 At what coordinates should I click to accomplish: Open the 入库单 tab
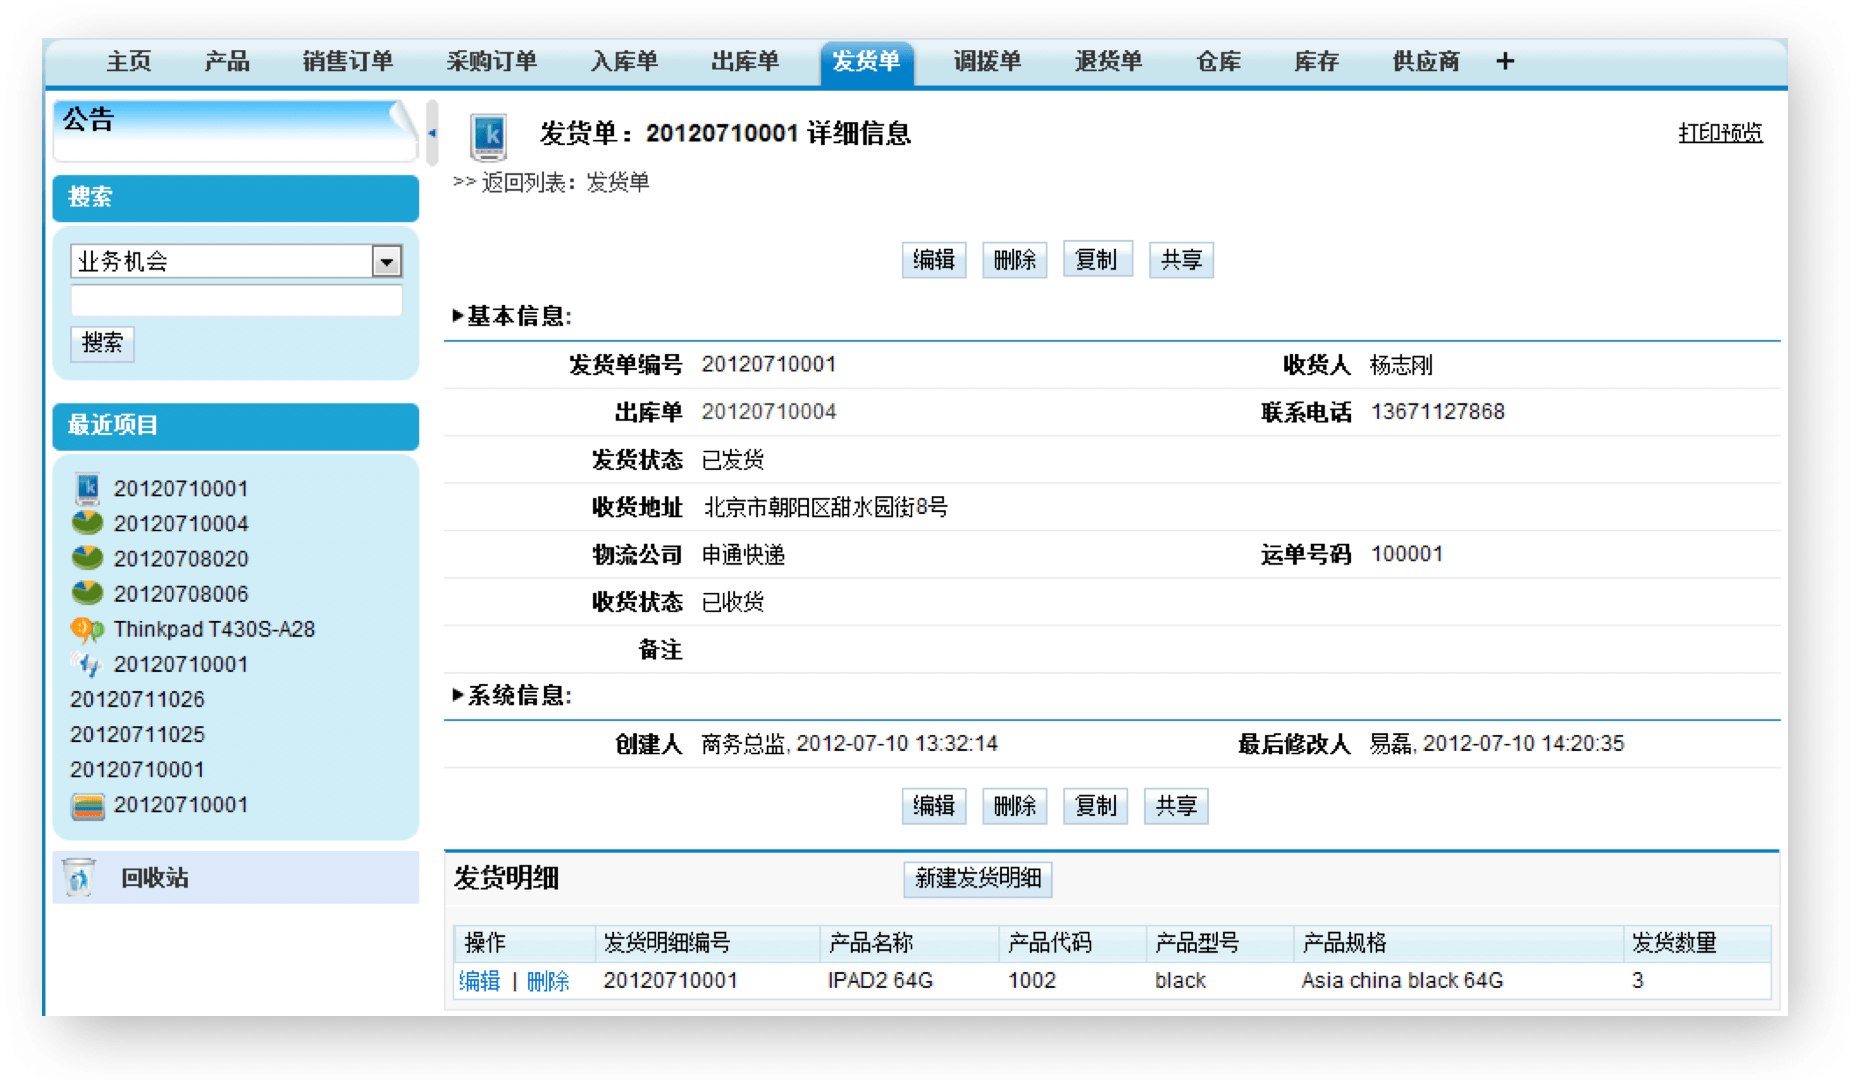click(x=624, y=62)
